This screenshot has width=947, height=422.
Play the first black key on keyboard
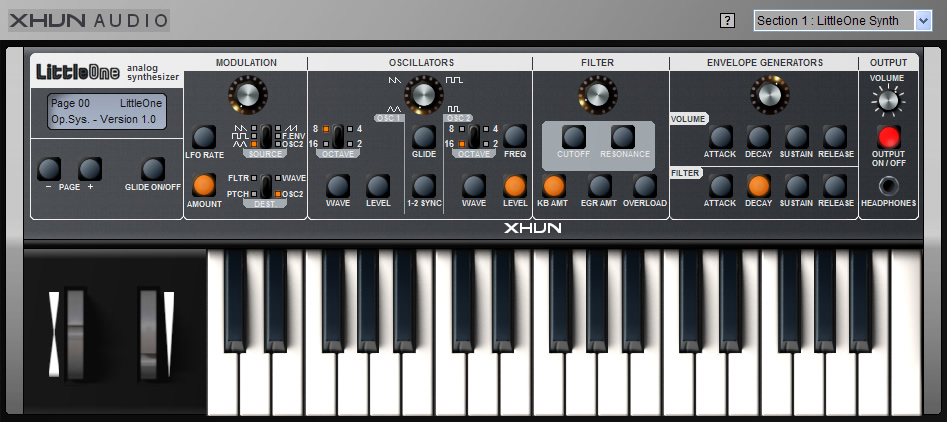235,301
